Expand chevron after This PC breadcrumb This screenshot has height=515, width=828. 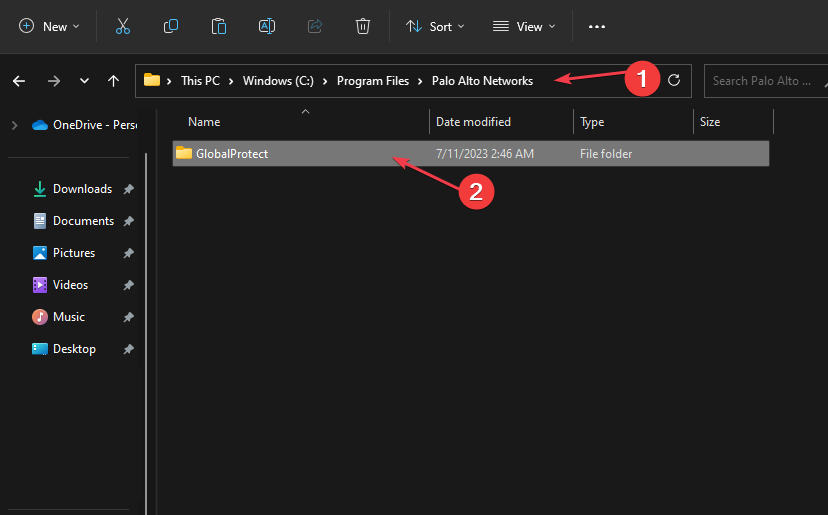tap(231, 81)
